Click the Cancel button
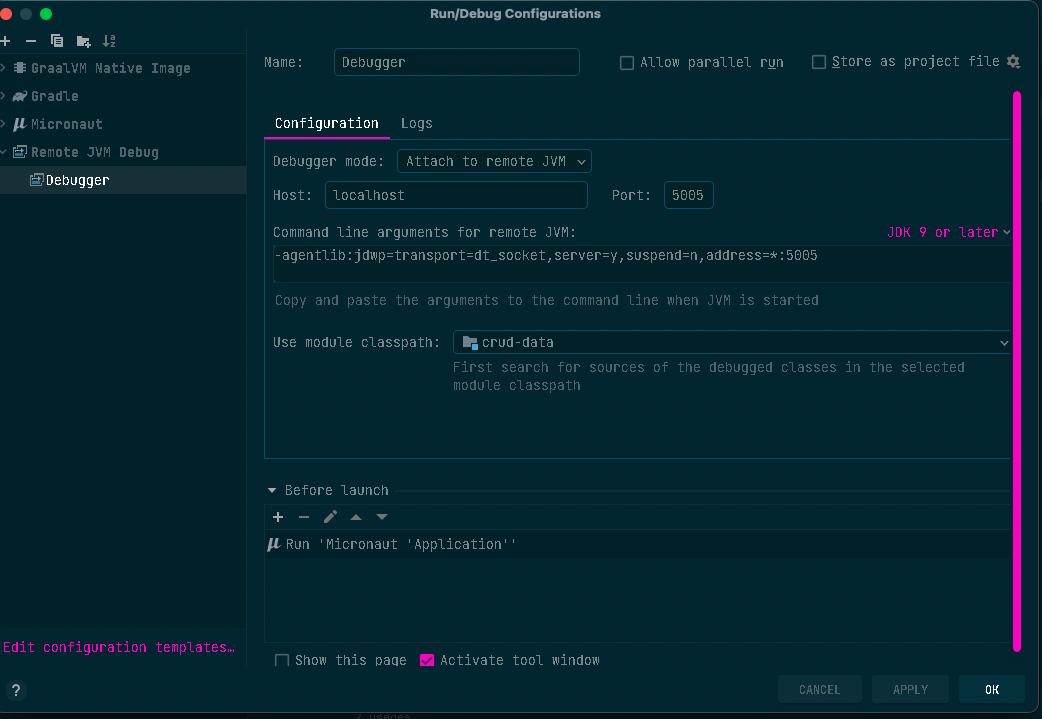1042x719 pixels. pyautogui.click(x=819, y=690)
